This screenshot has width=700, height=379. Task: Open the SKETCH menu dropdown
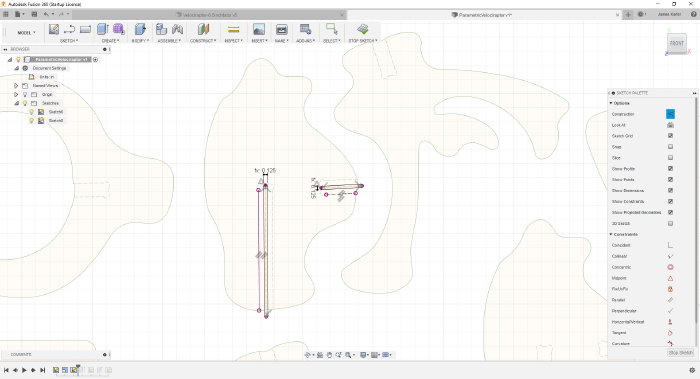(69, 41)
